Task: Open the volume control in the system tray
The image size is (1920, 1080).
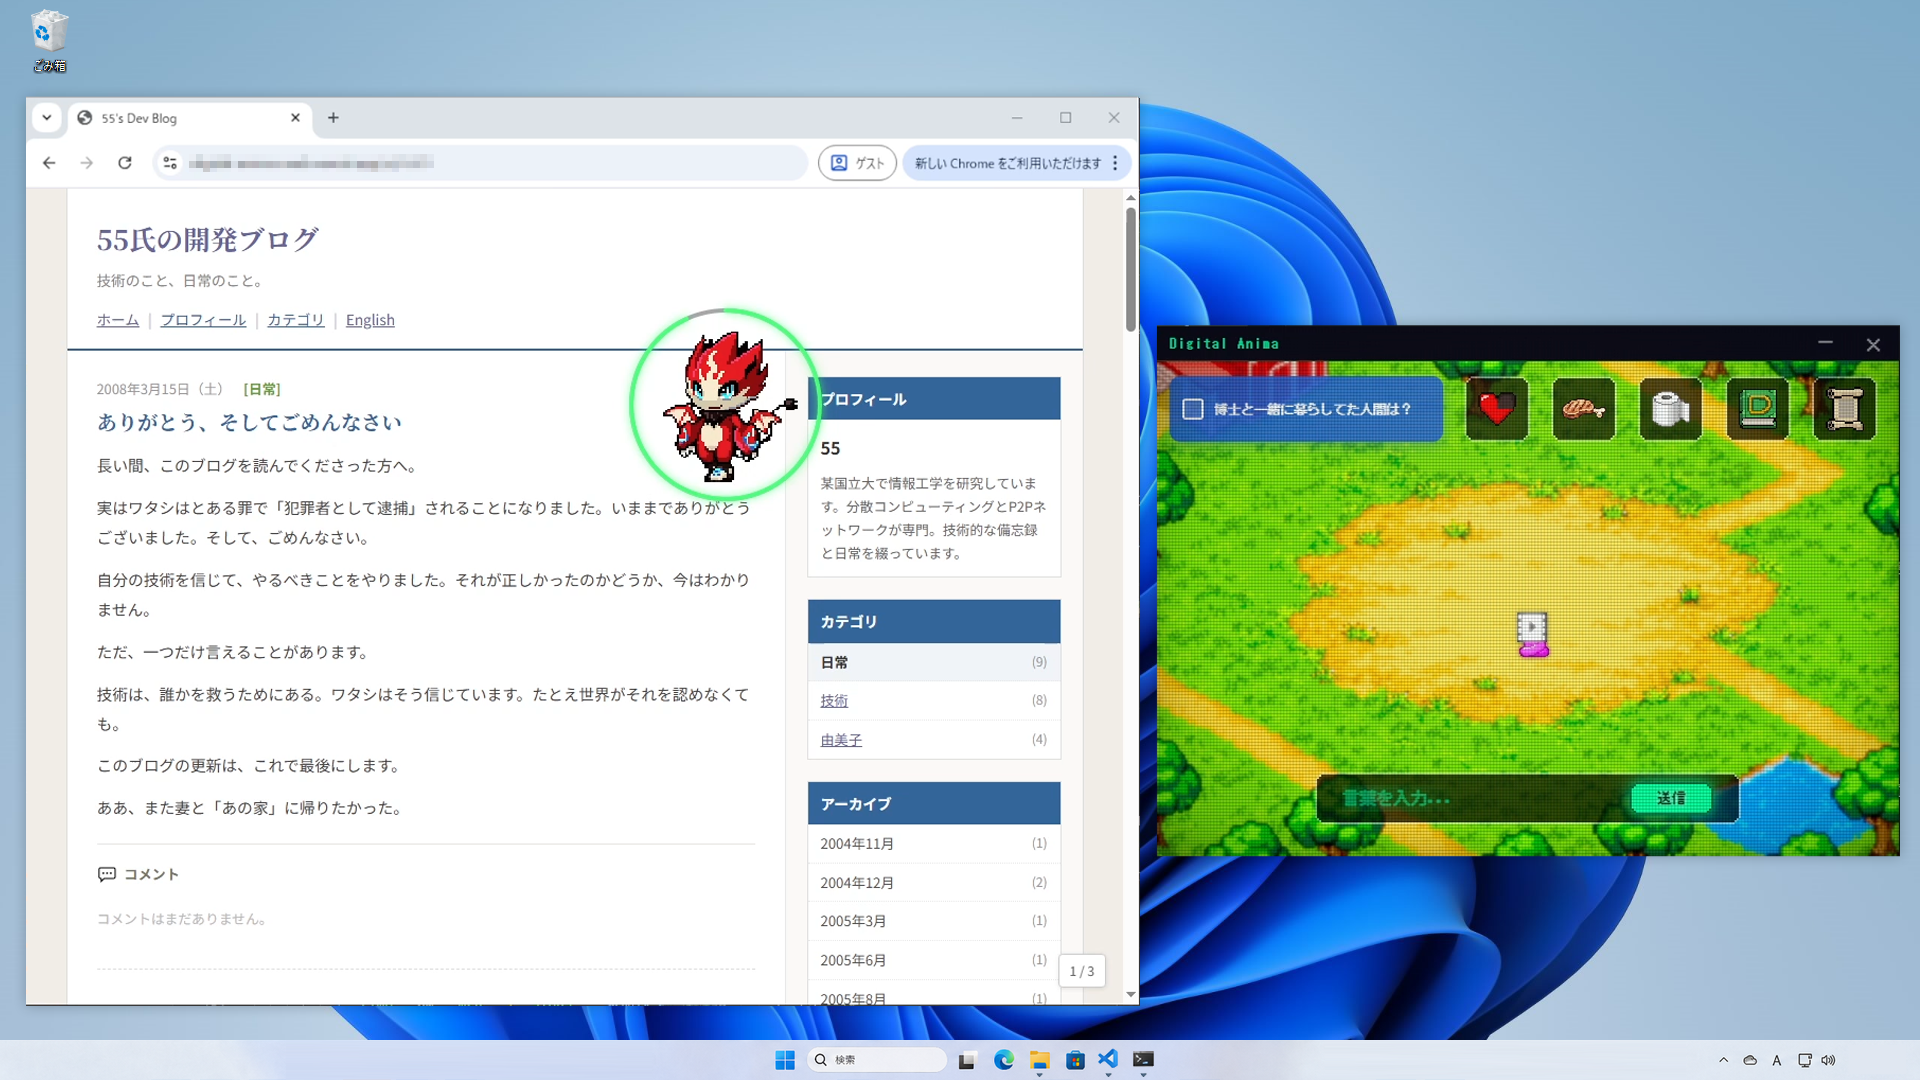Action: pyautogui.click(x=1829, y=1060)
